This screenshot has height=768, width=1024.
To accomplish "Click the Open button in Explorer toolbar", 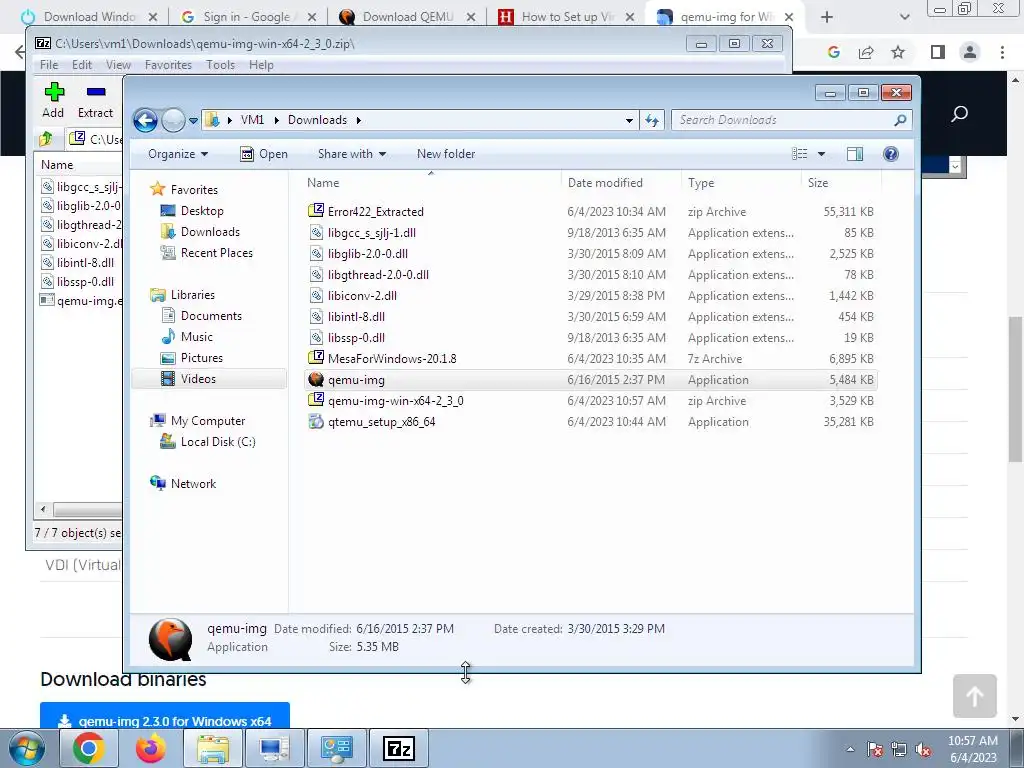I will [x=264, y=154].
